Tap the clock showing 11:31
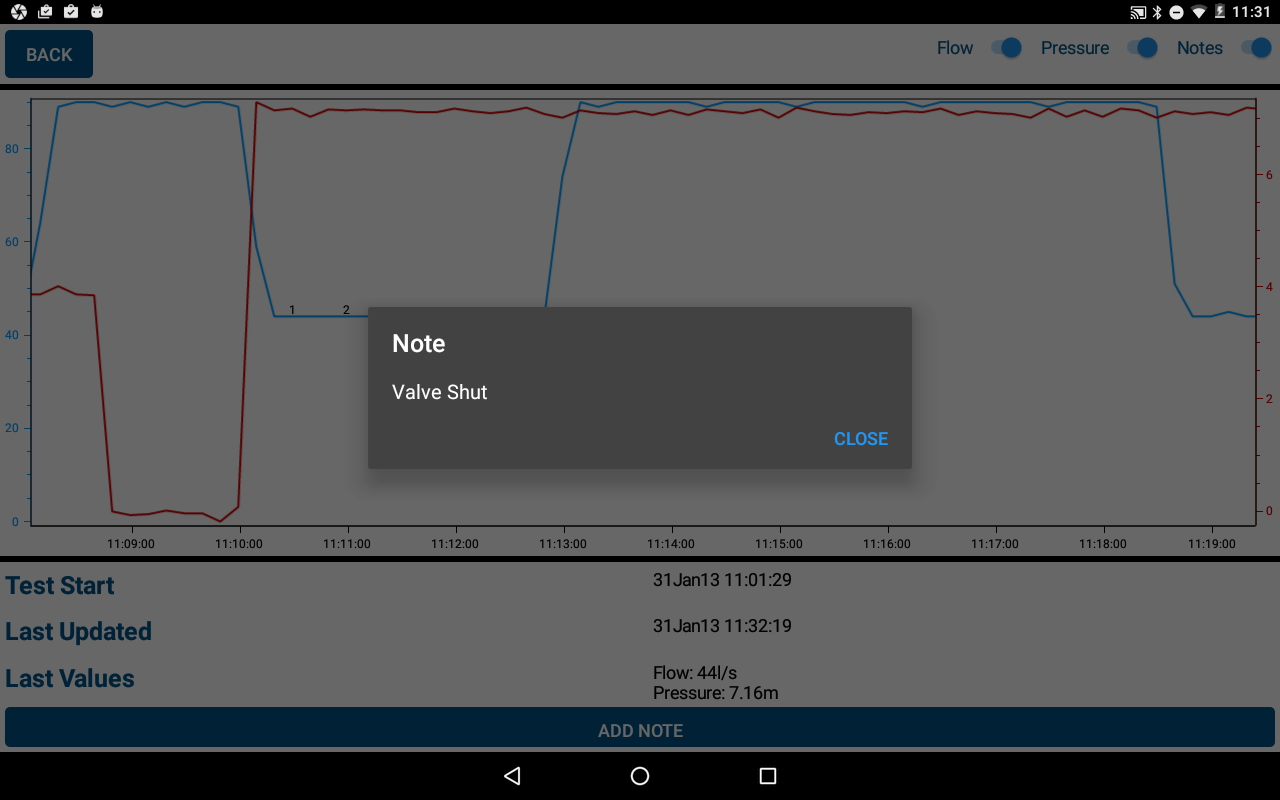Viewport: 1280px width, 800px height. click(x=1251, y=12)
